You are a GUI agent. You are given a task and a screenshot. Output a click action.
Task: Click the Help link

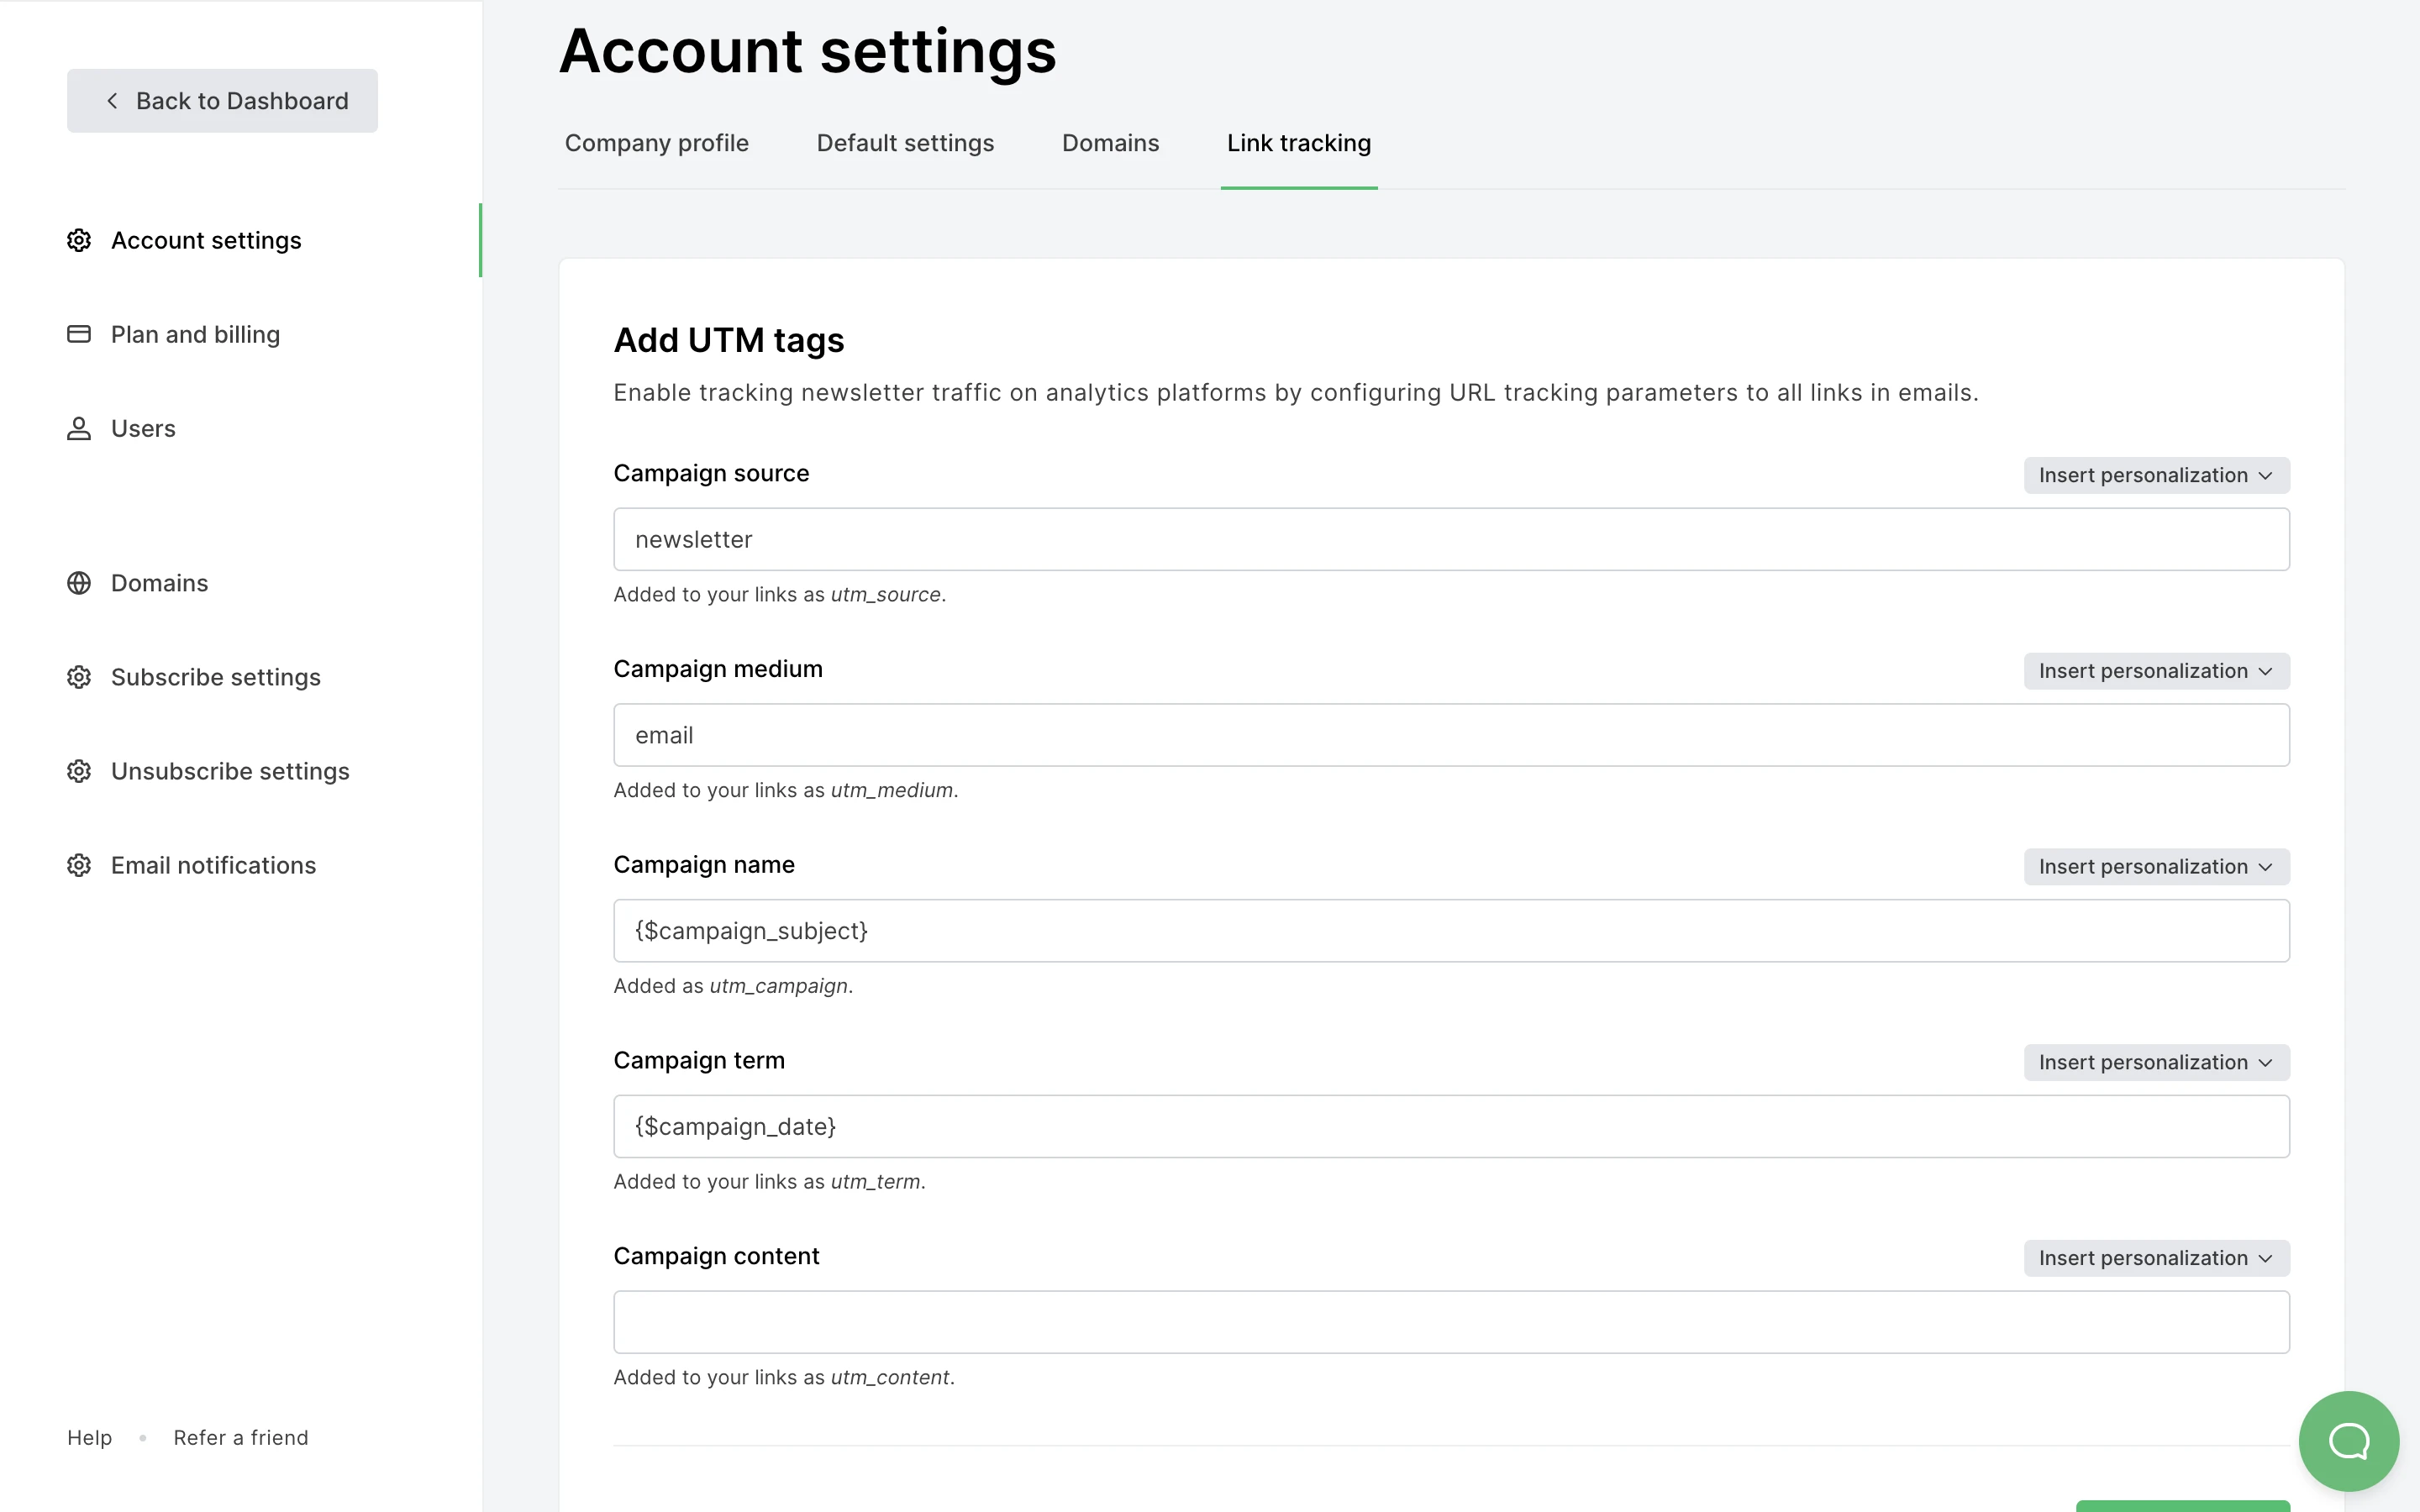89,1437
